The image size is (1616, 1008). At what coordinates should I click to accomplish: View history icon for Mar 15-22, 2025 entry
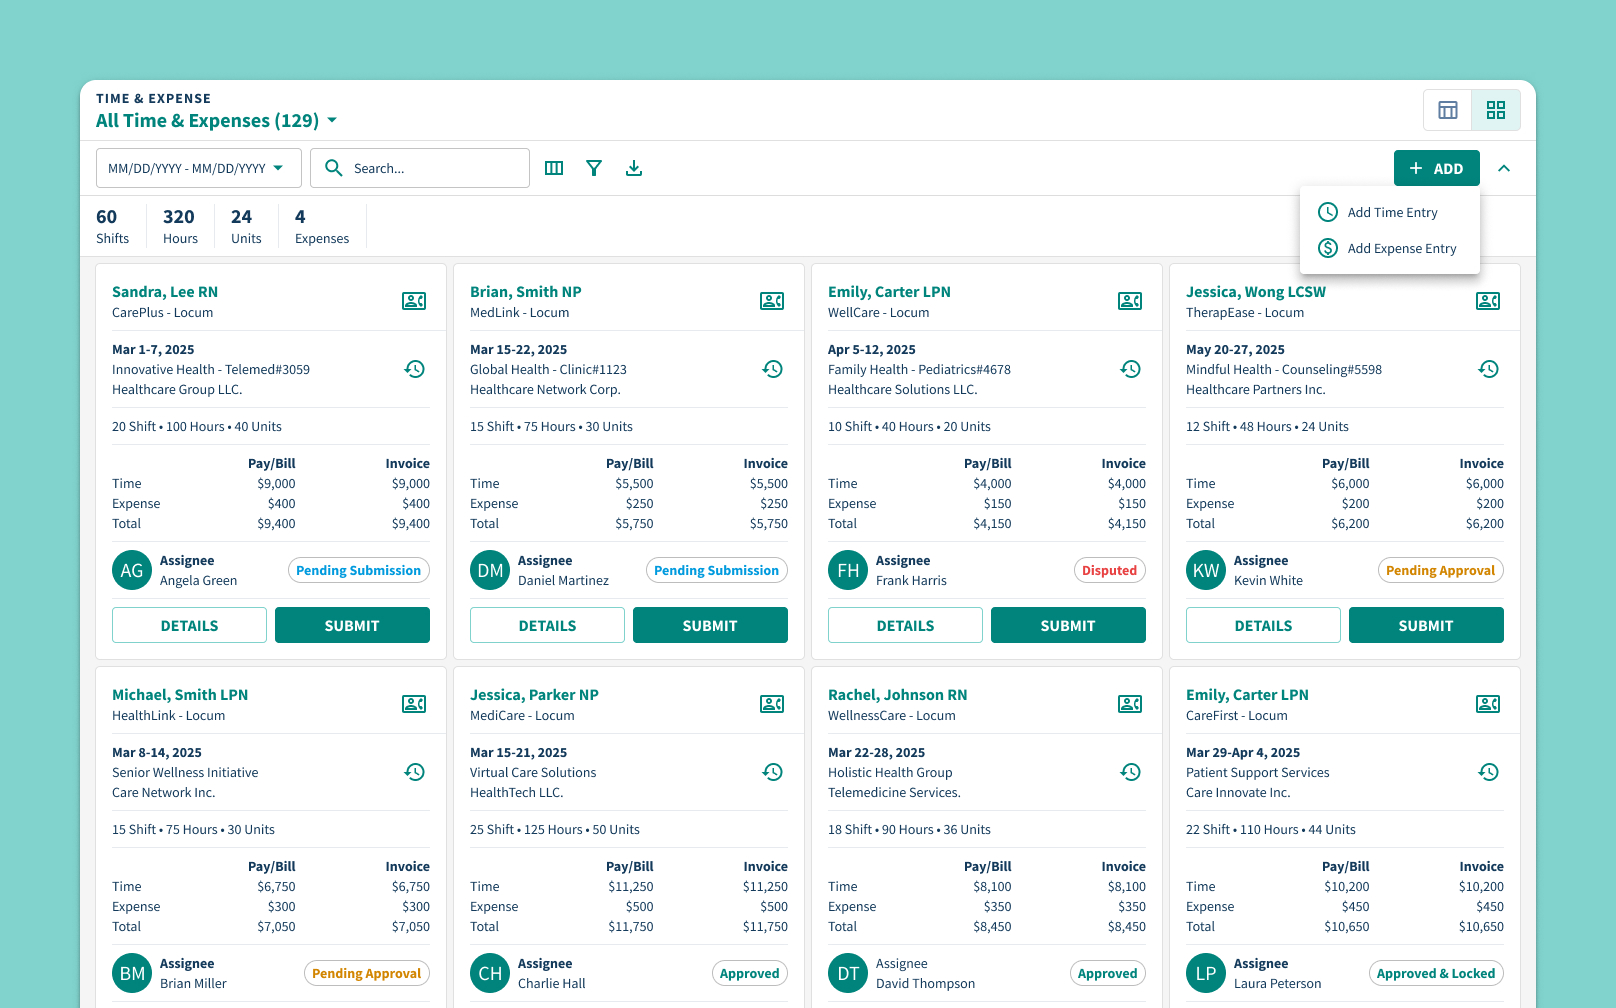[x=773, y=369]
